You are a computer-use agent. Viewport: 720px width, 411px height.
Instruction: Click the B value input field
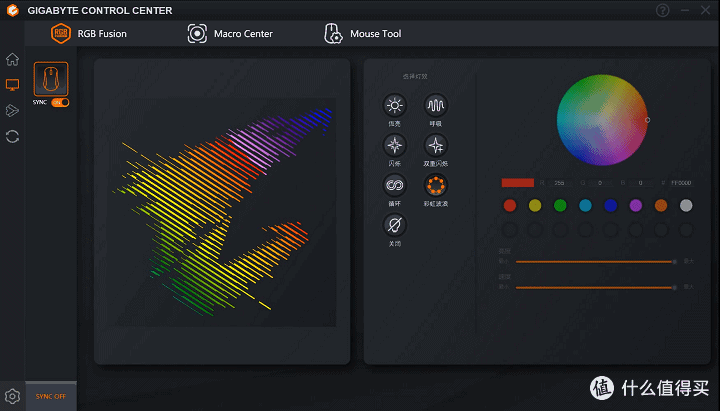coord(641,183)
